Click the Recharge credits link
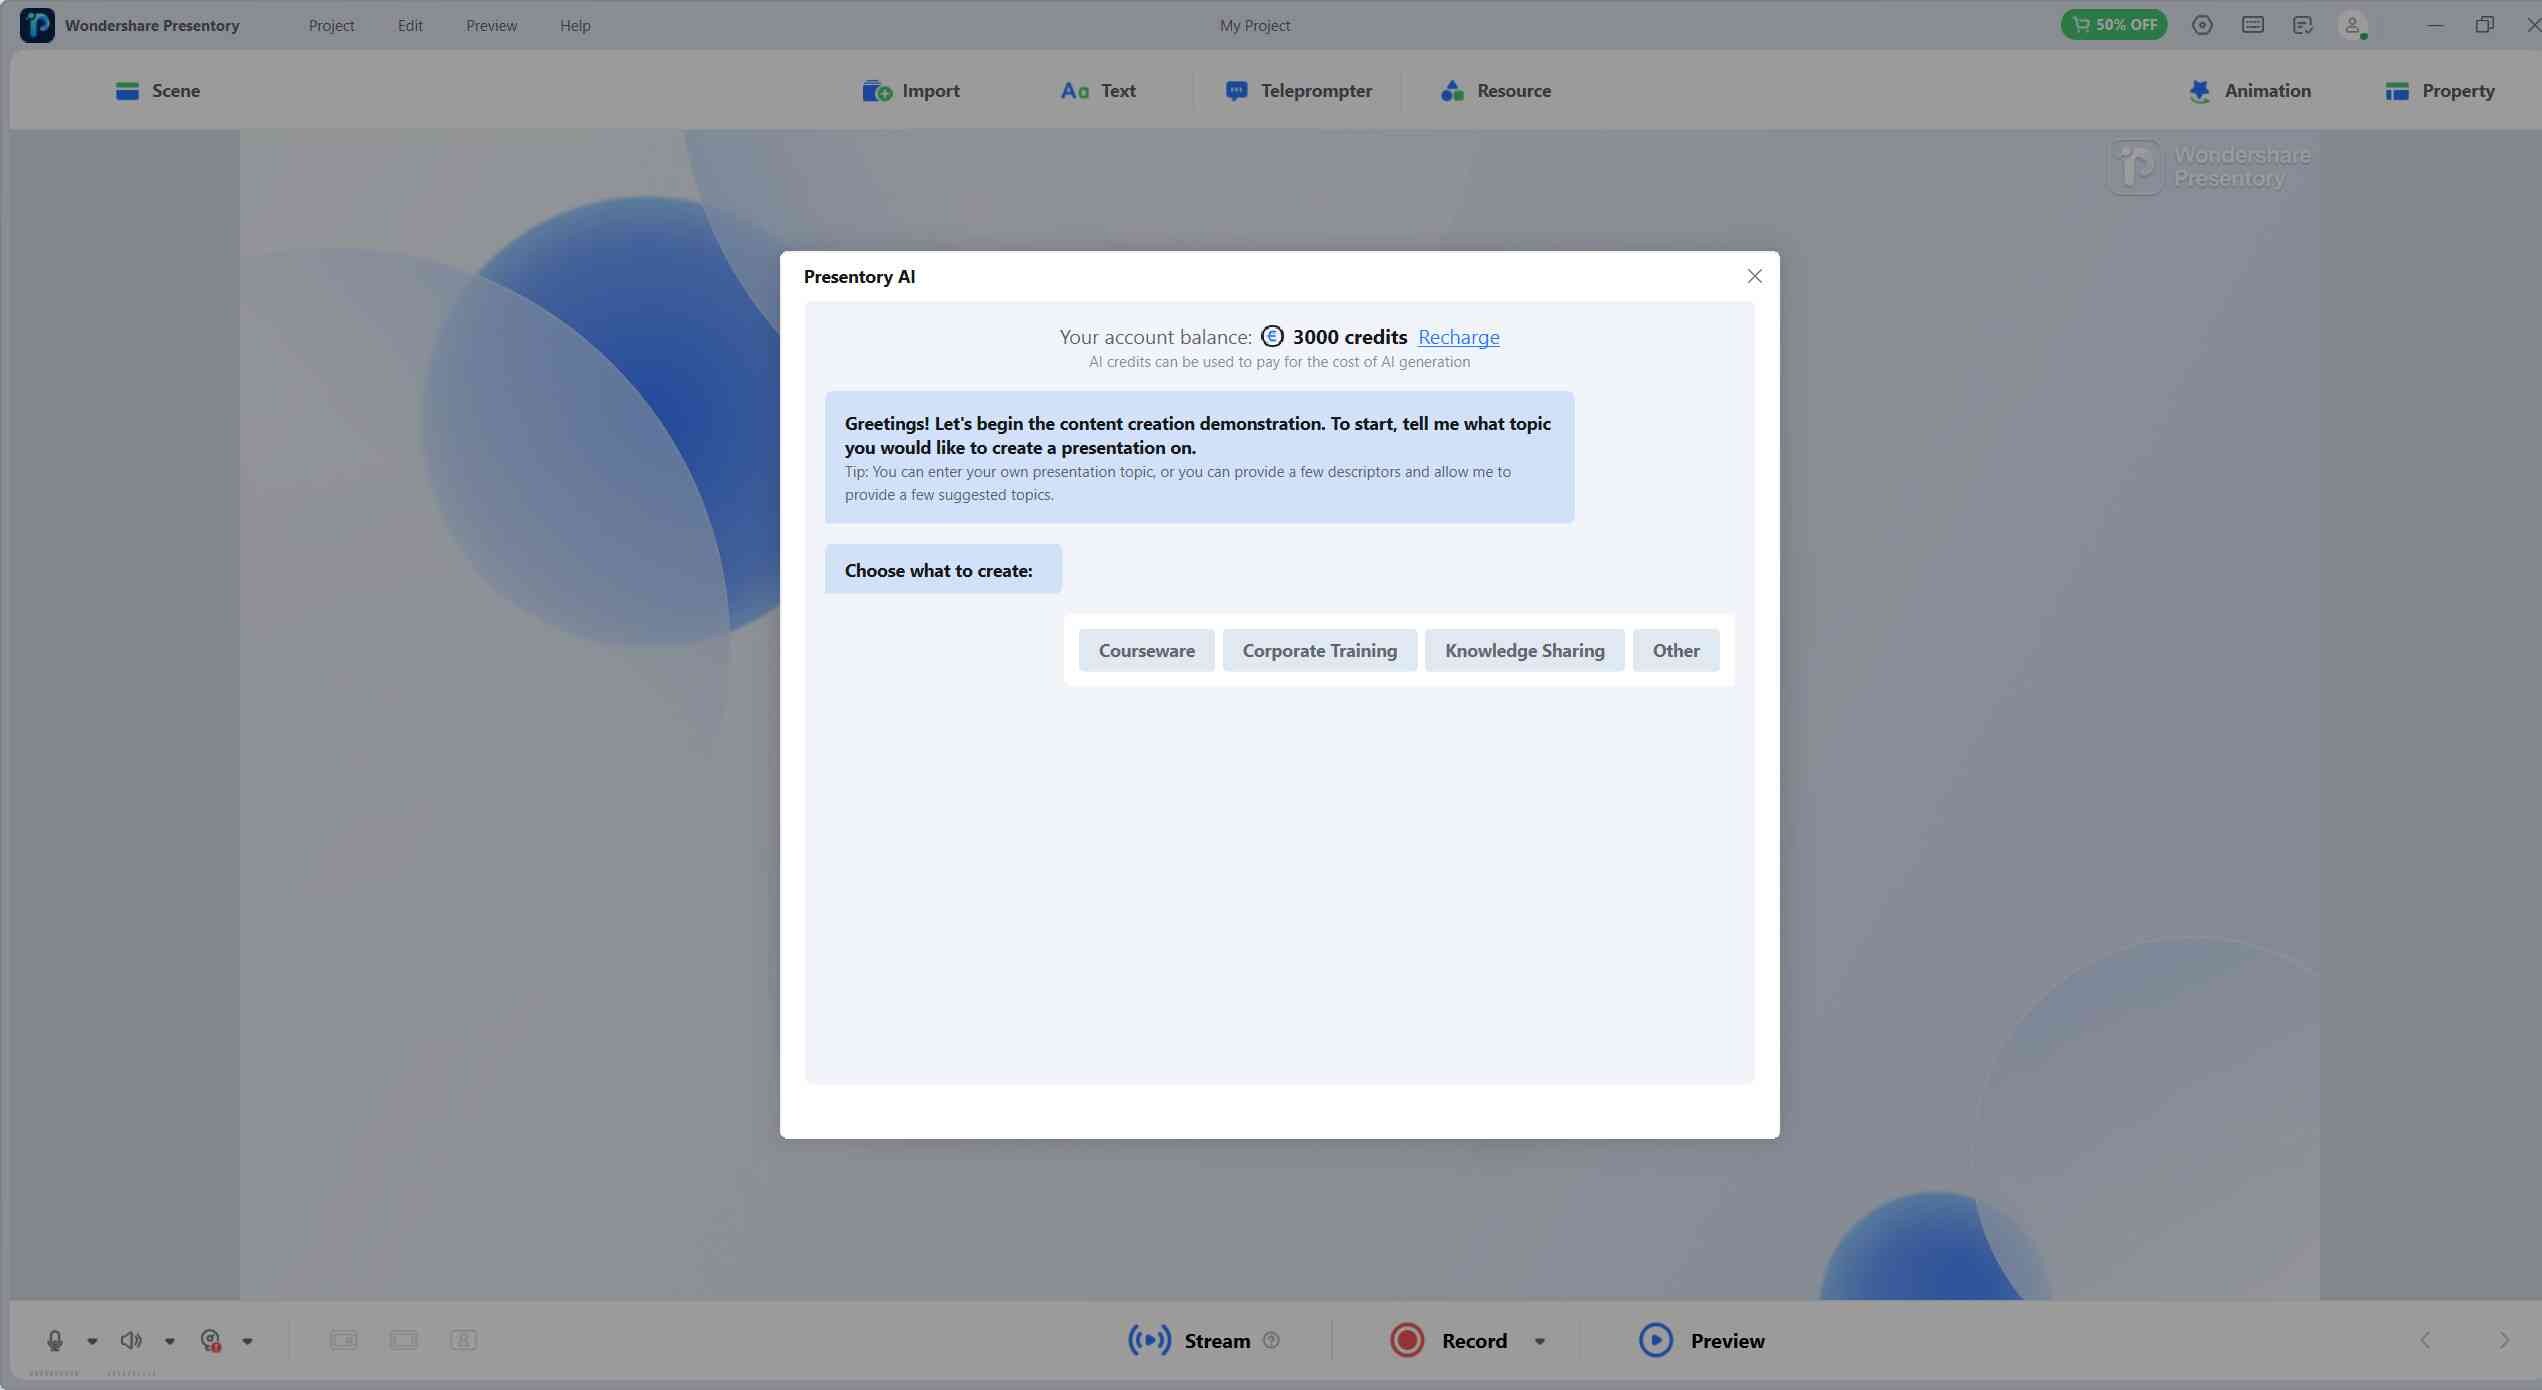Viewport: 2542px width, 1390px height. (x=1458, y=337)
